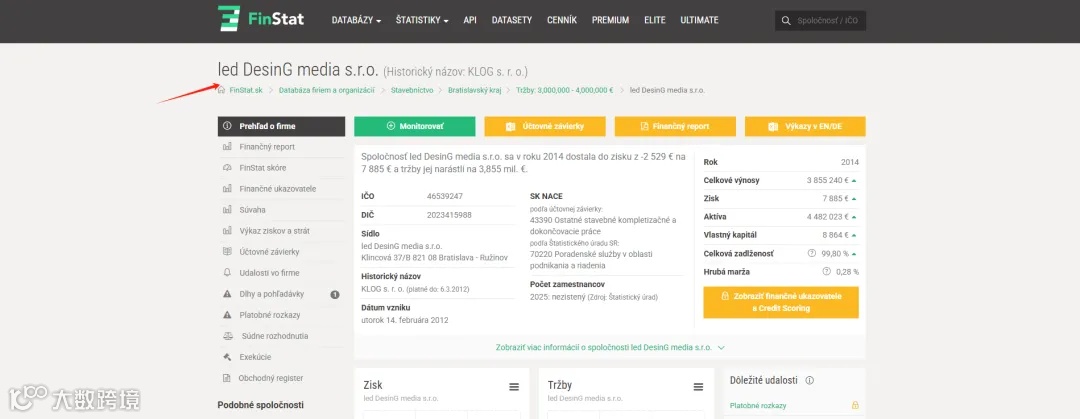The image size is (1080, 419).
Task: Click the Vlastný kapitál value 8 864 €
Action: coord(835,235)
